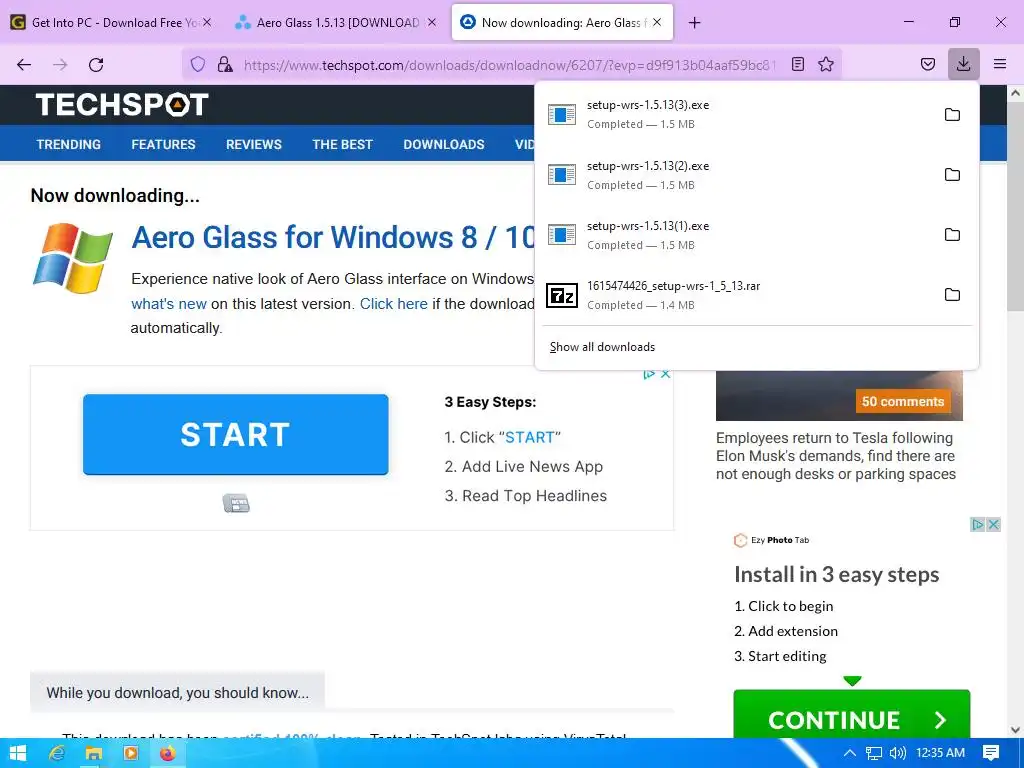Open TRENDING in TechSpot navigation
Viewport: 1024px width, 768px height.
(69, 144)
